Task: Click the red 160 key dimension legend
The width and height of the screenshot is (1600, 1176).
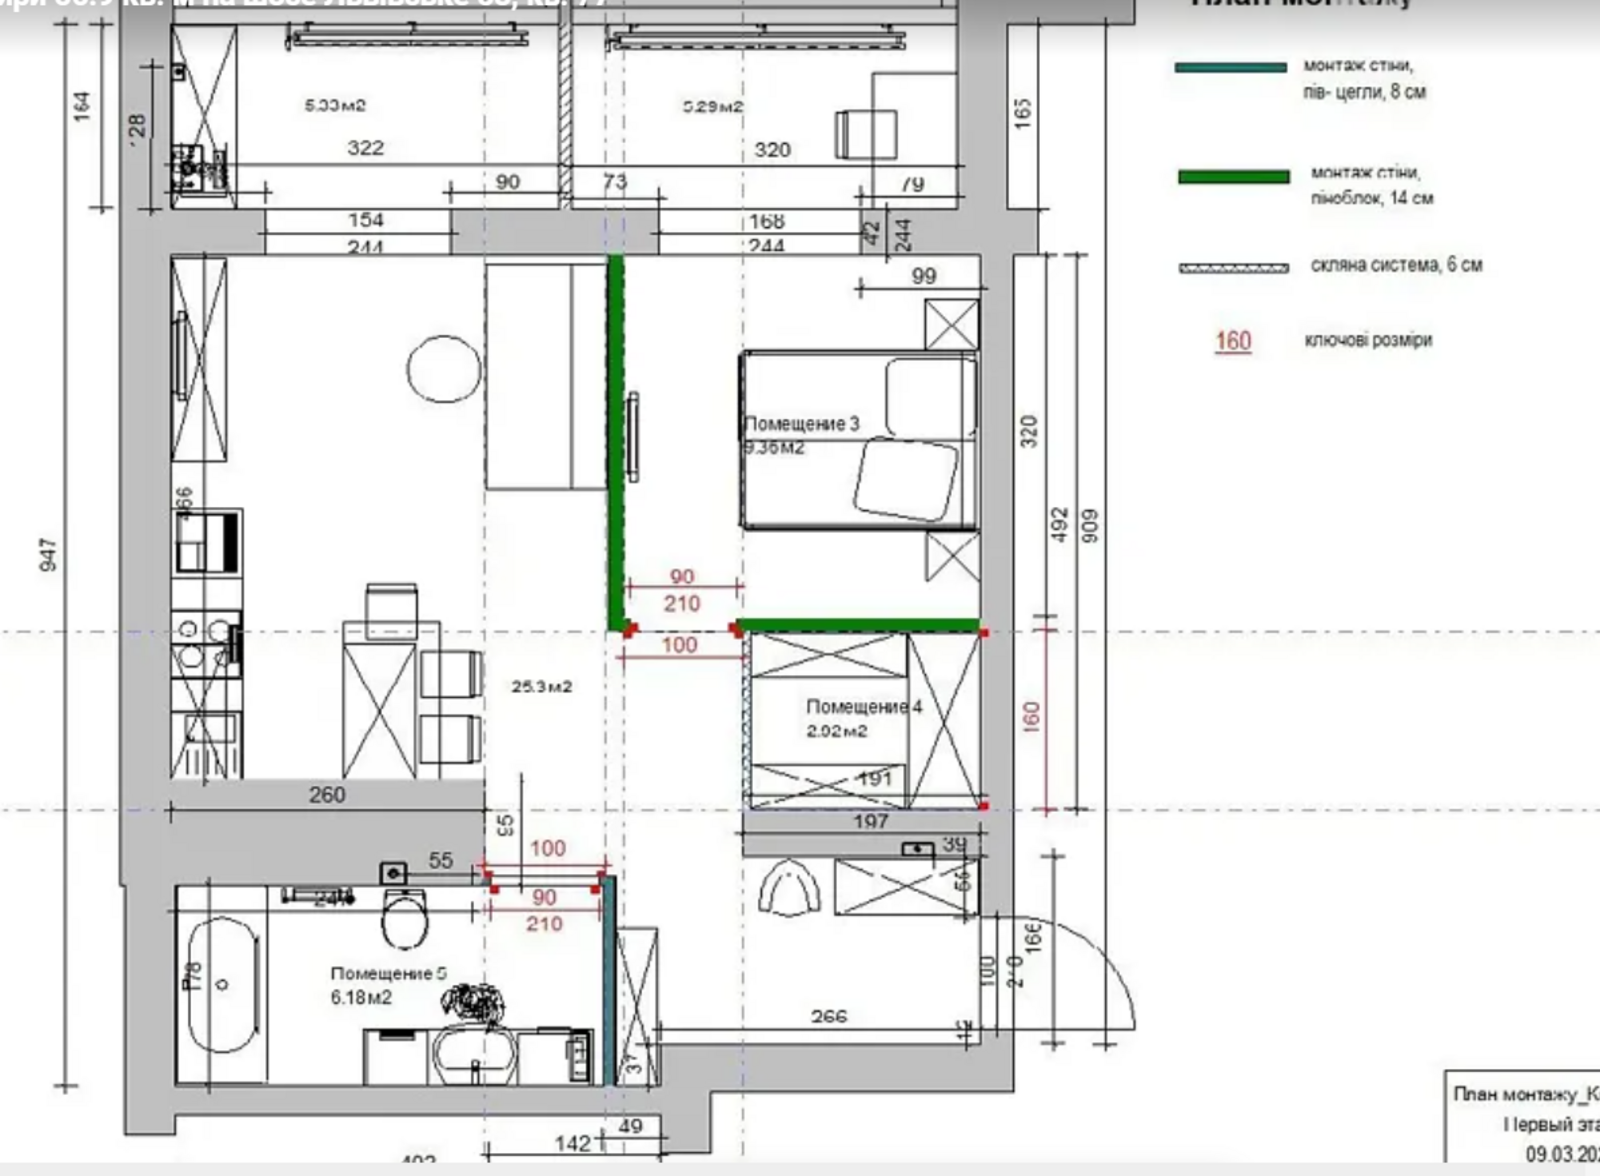Action: (1232, 341)
